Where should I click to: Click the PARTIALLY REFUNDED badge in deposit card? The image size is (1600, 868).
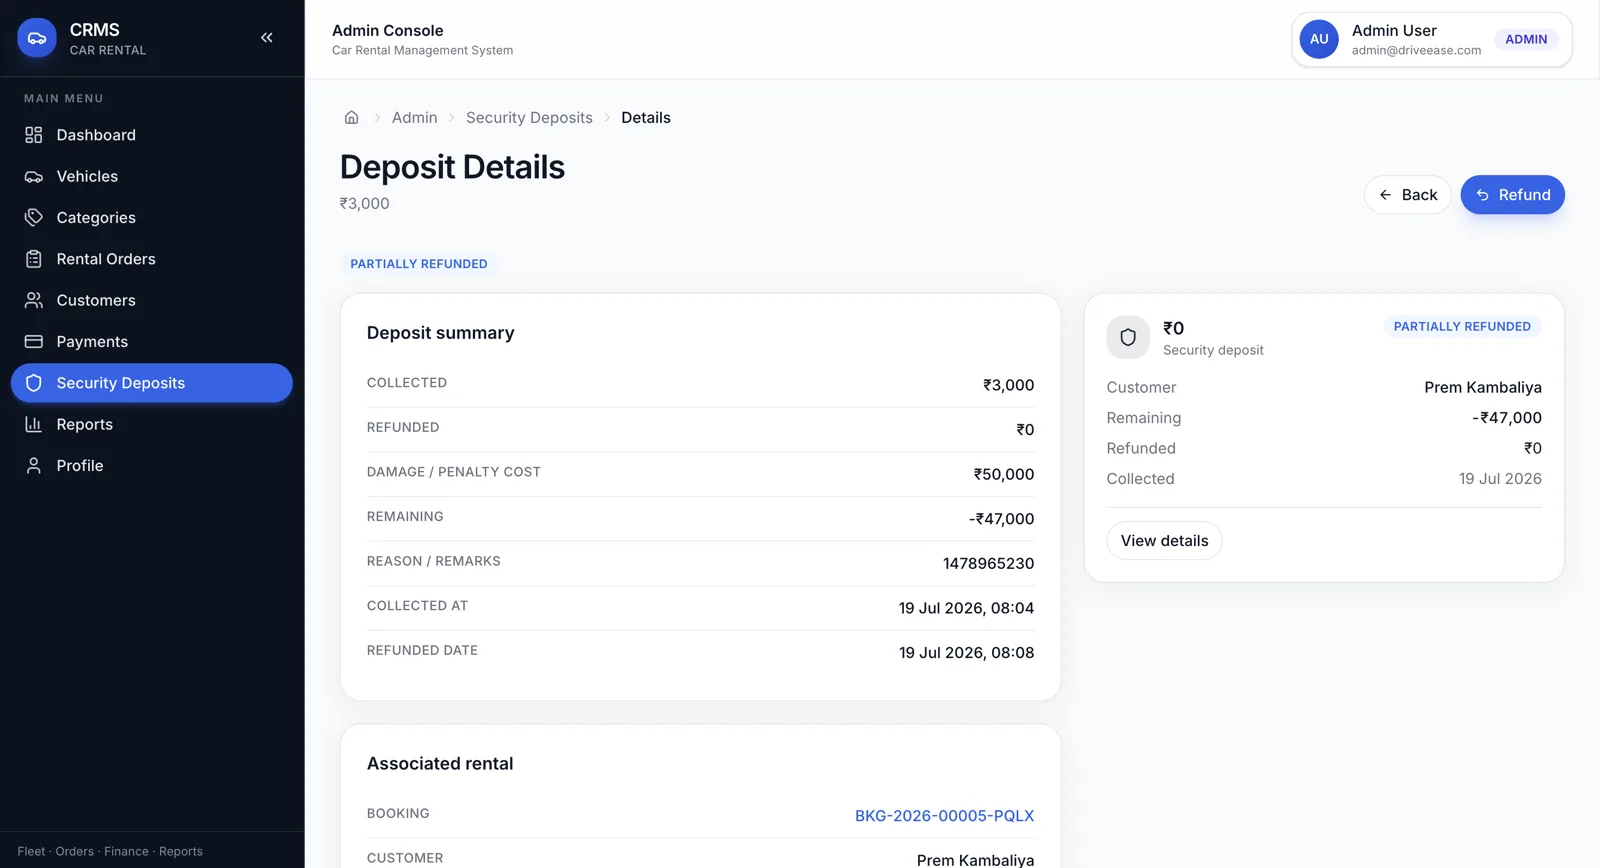tap(1462, 327)
